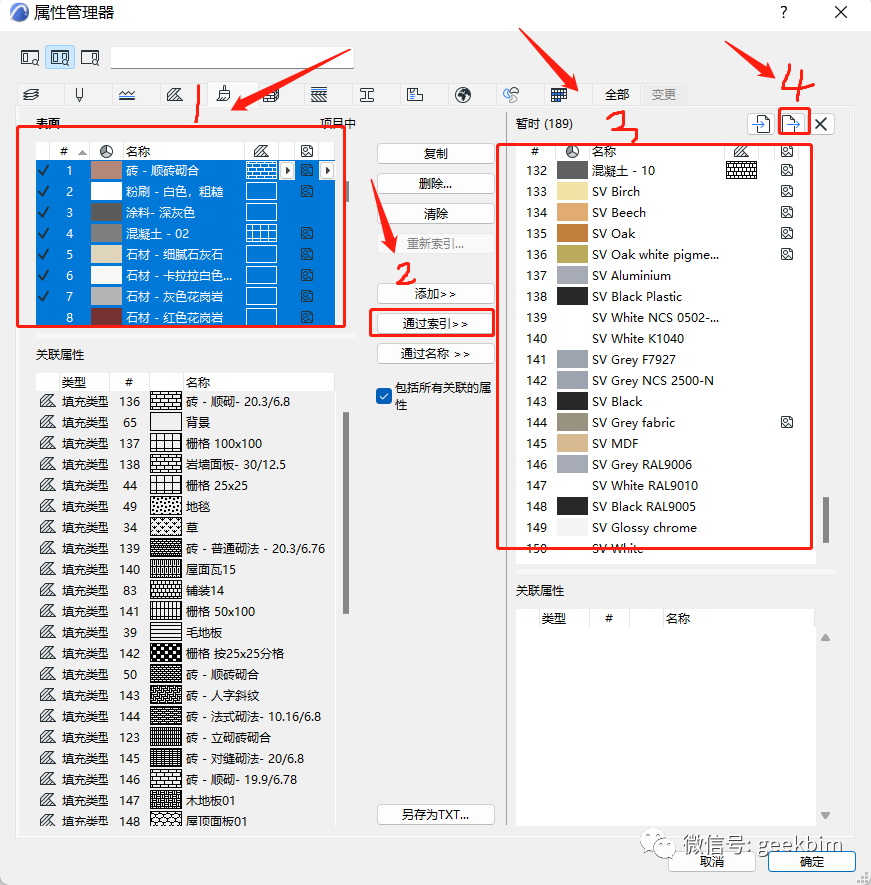Open the Fills attribute tab

(x=174, y=95)
